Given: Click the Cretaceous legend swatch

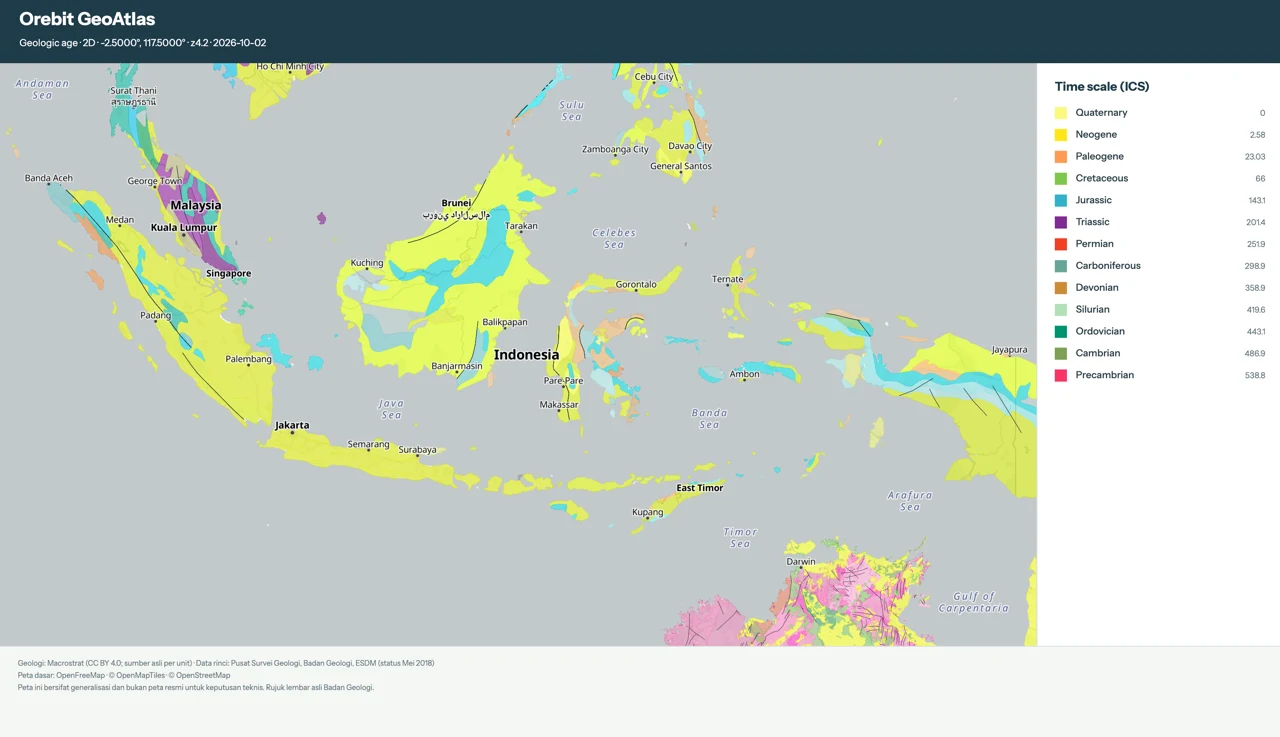Looking at the screenshot, I should click(x=1061, y=179).
